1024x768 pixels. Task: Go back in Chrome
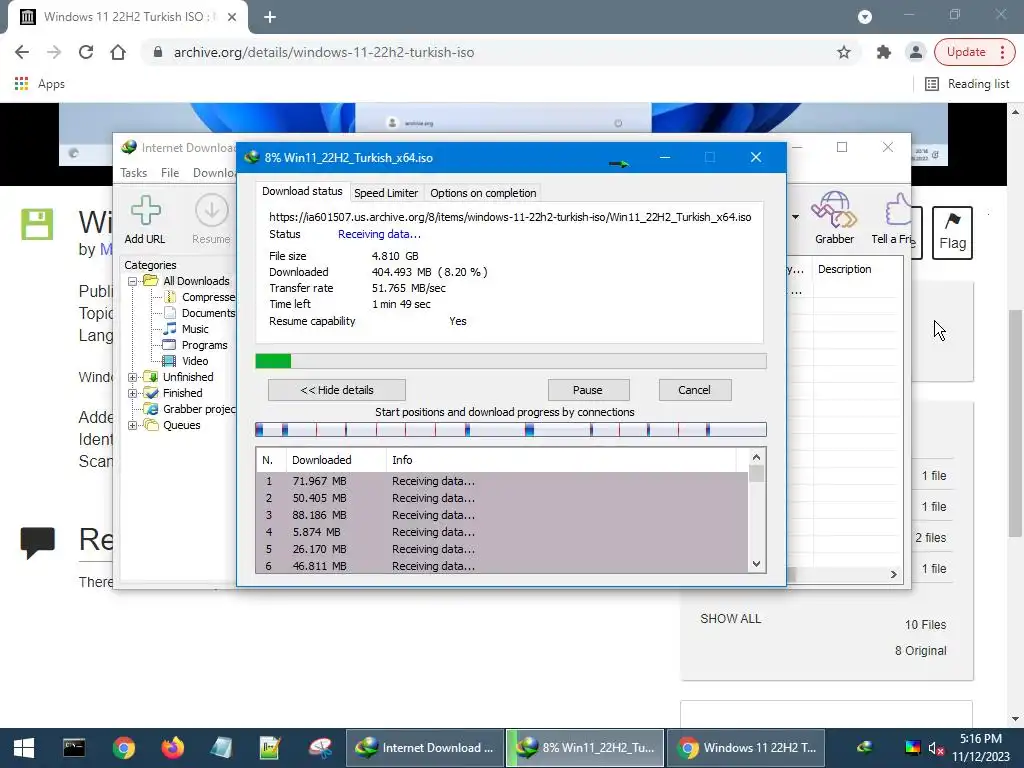point(22,52)
